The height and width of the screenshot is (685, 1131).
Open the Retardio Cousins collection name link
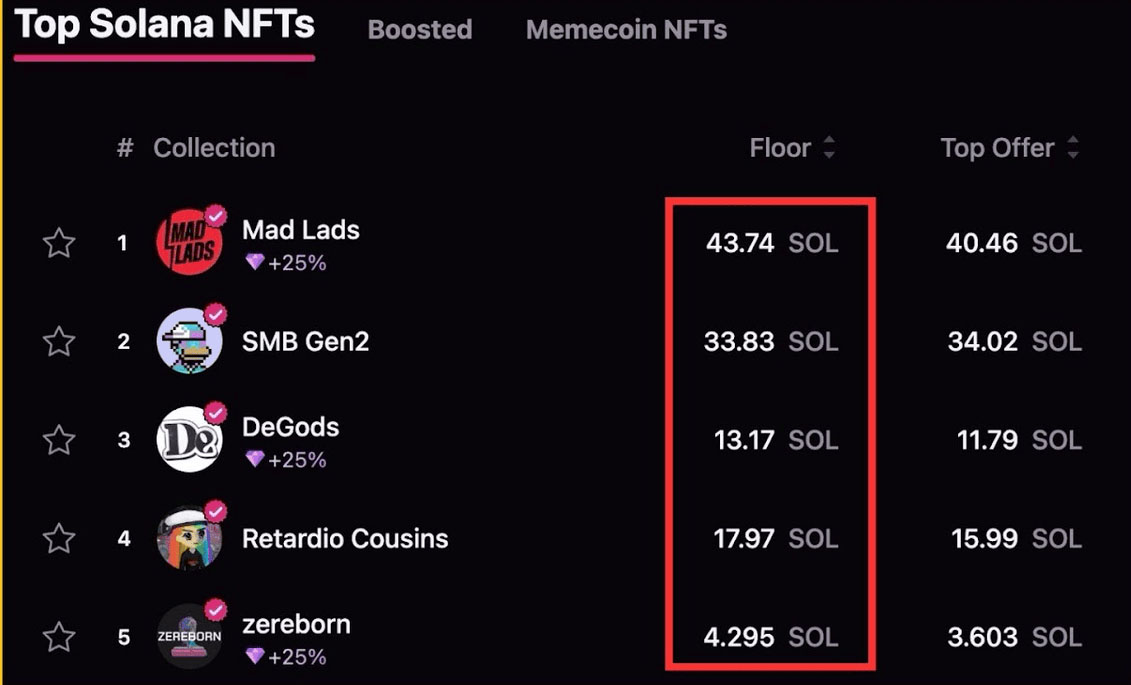pos(345,539)
